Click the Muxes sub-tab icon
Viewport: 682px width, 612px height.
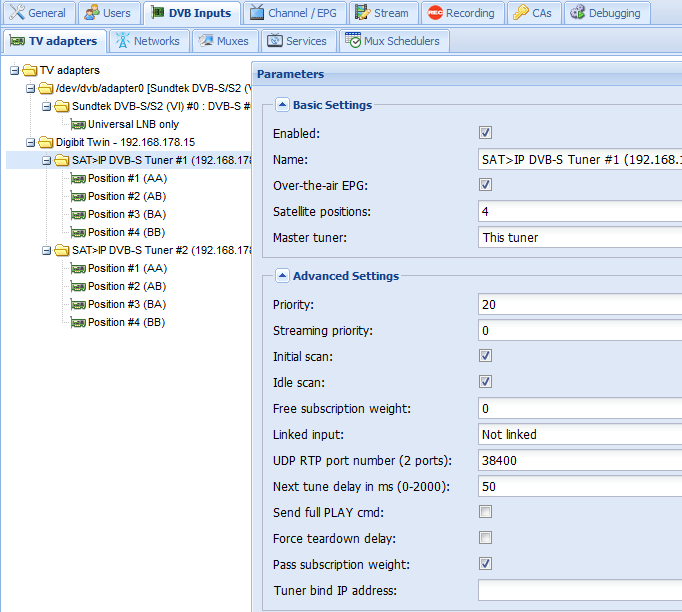pos(206,40)
